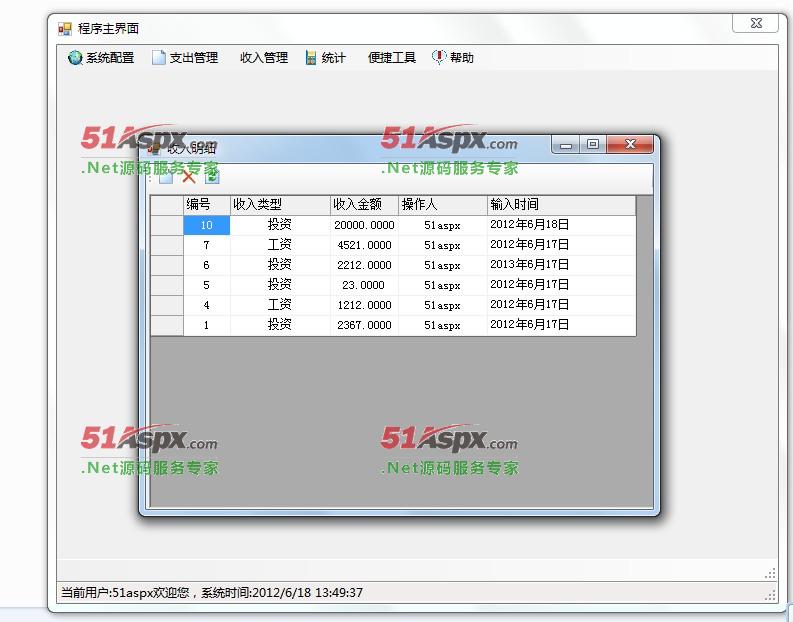Image resolution: width=793 pixels, height=622 pixels.
Task: Click 投资 type cell in row 1
Action: [x=280, y=325]
